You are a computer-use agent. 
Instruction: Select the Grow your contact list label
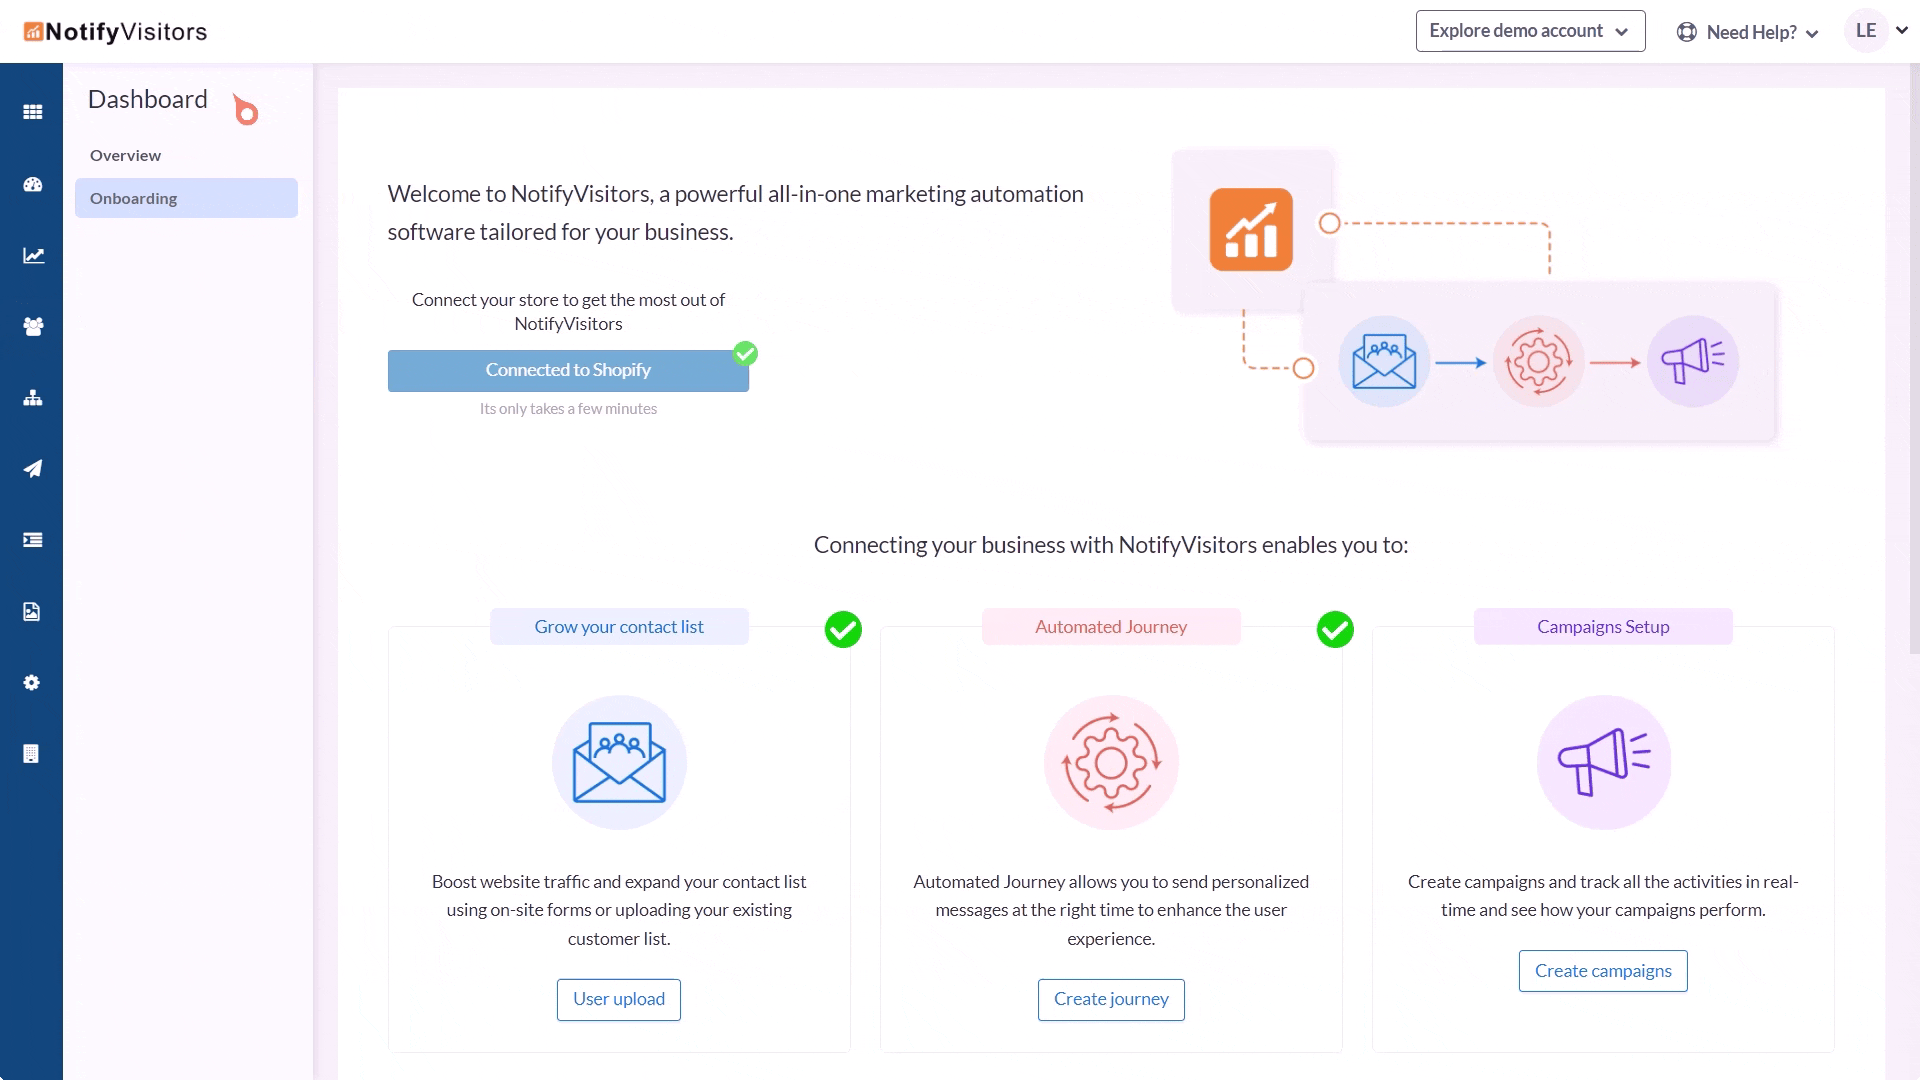[x=619, y=627]
